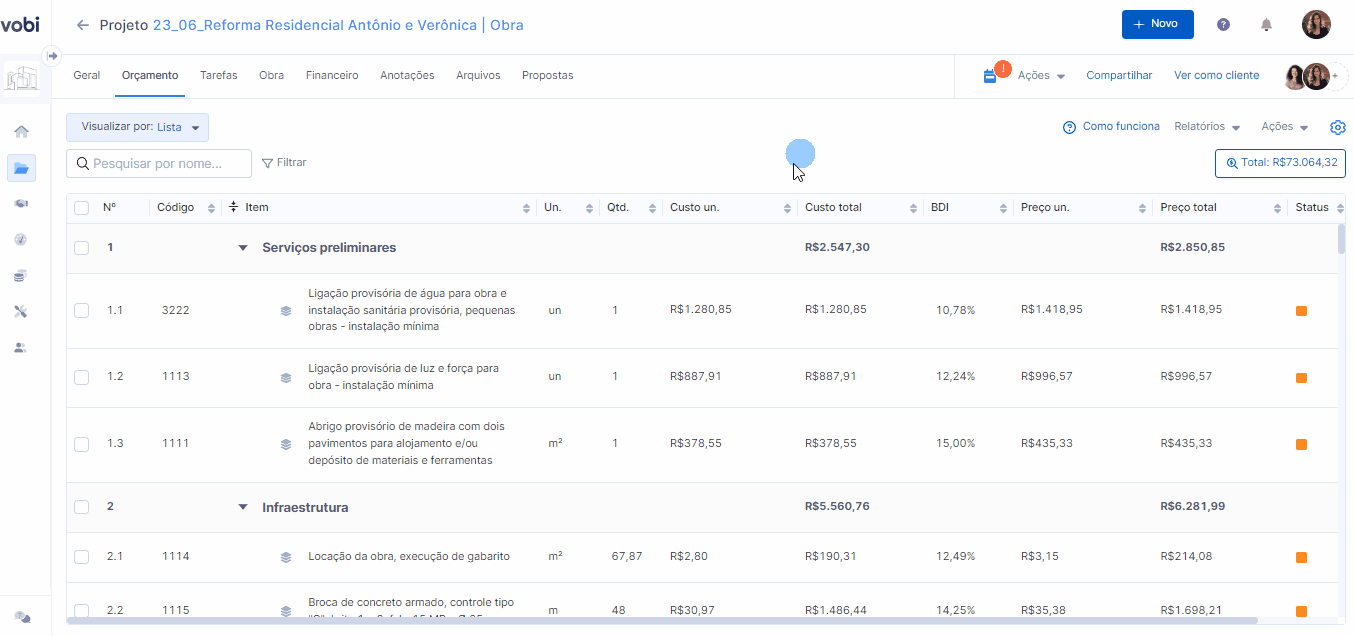Open the folder projects icon in sidebar
Viewport: 1354px width, 636px height.
[x=21, y=168]
